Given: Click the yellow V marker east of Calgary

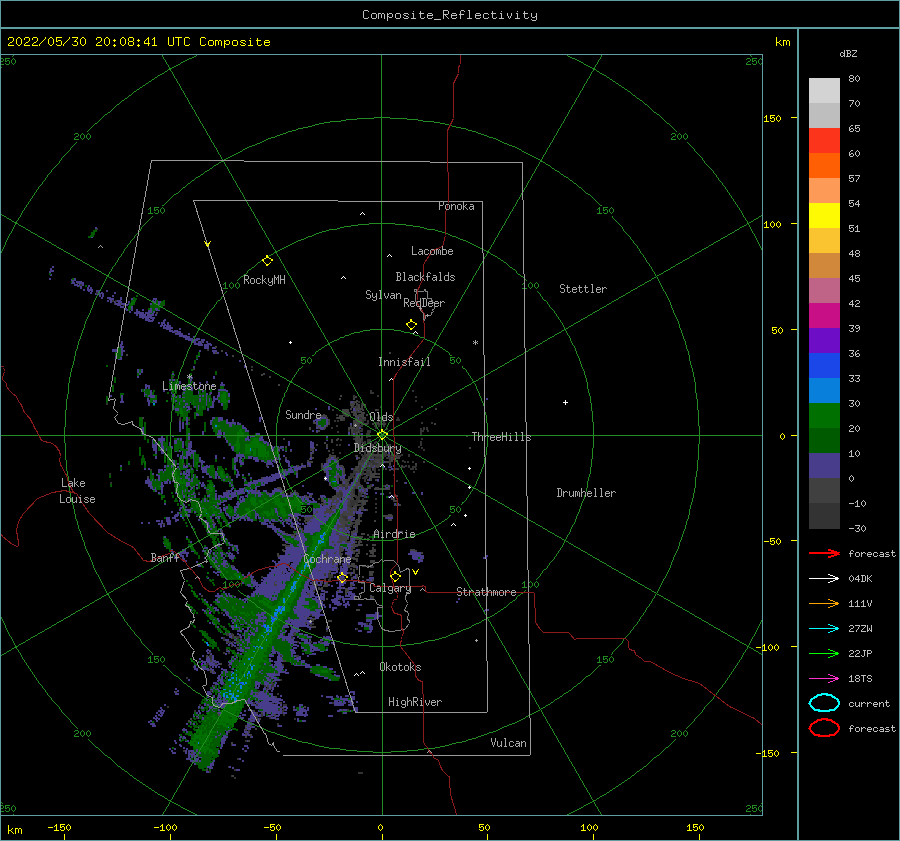Looking at the screenshot, I should point(416,572).
